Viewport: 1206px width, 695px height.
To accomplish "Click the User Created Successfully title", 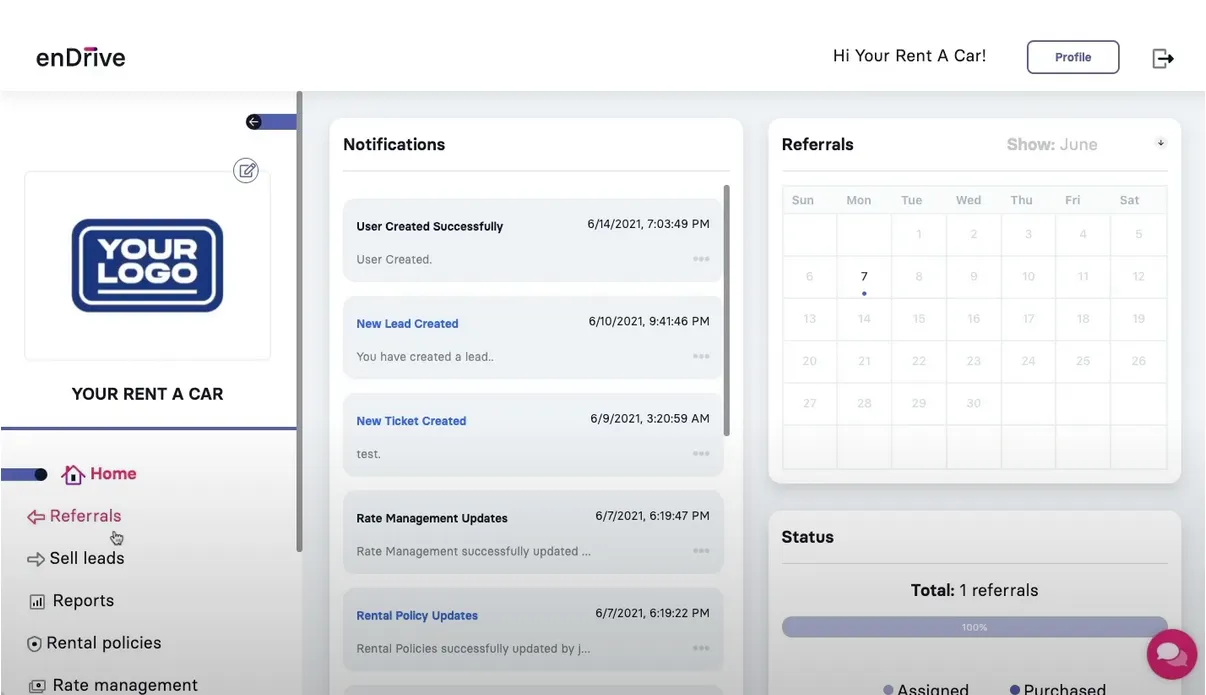I will (430, 227).
